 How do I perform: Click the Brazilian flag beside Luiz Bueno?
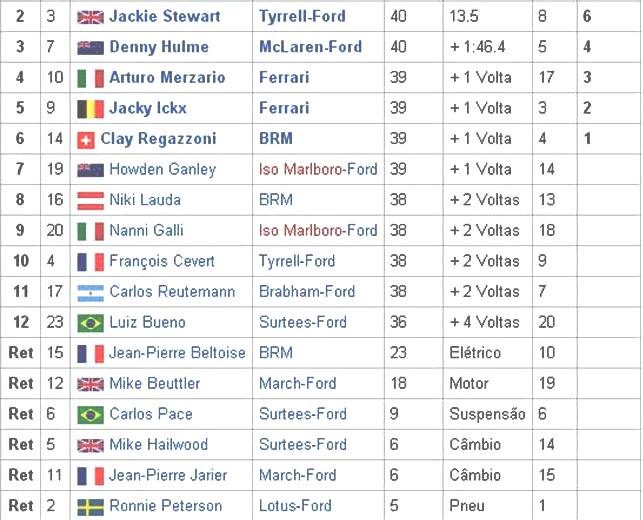click(x=90, y=323)
